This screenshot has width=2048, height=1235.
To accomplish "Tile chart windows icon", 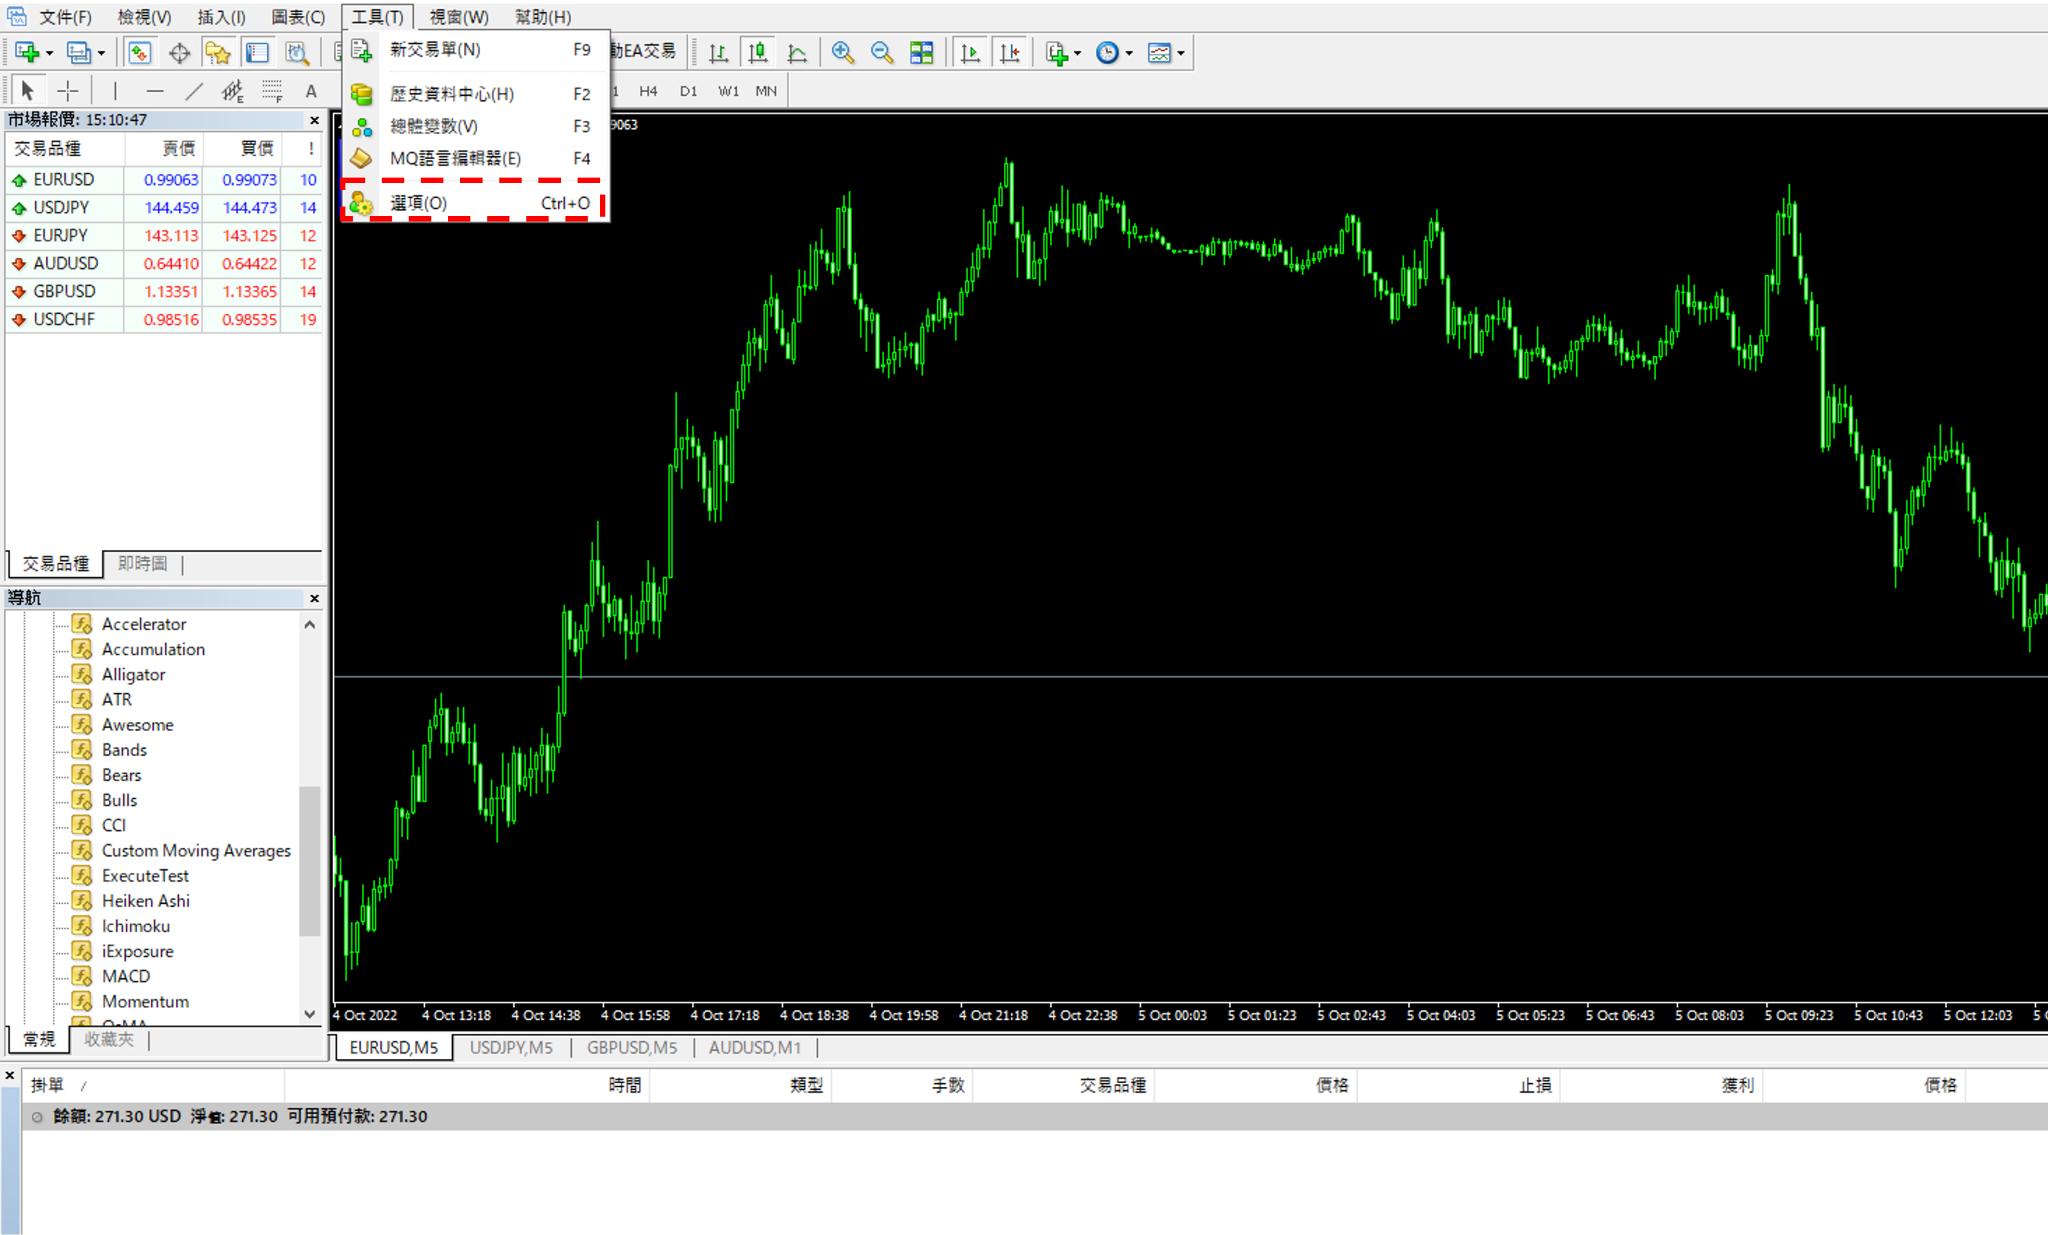I will 921,53.
